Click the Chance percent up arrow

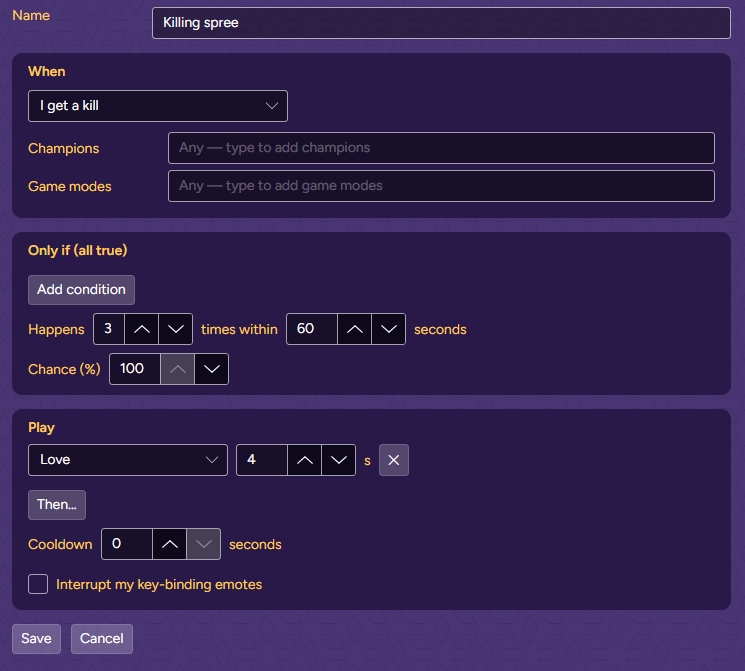tap(177, 369)
